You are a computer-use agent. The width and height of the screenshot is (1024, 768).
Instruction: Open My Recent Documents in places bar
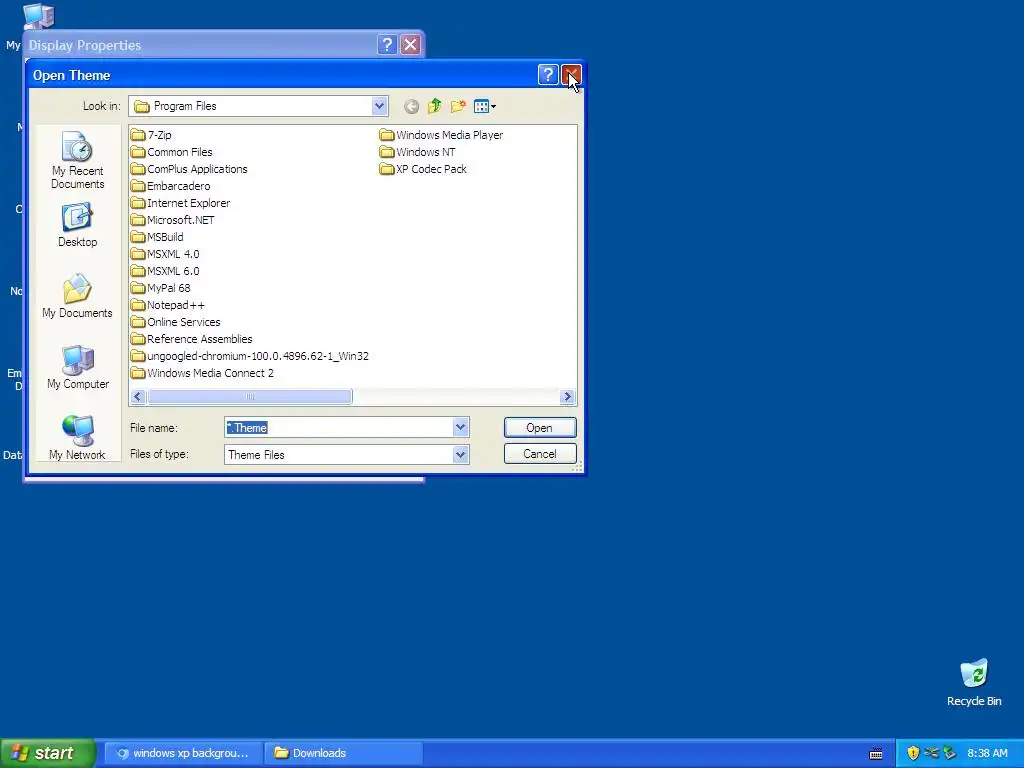coord(77,160)
